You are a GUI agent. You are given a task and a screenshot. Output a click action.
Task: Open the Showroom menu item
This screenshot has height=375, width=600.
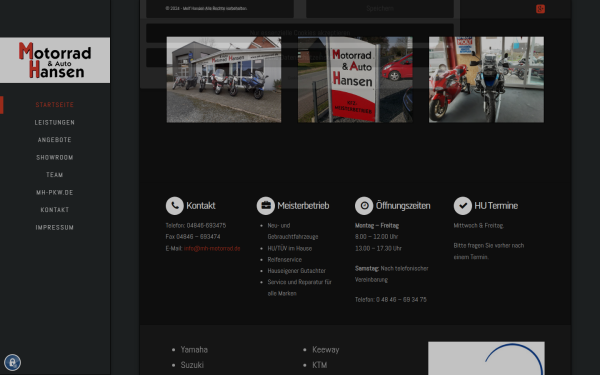55,157
